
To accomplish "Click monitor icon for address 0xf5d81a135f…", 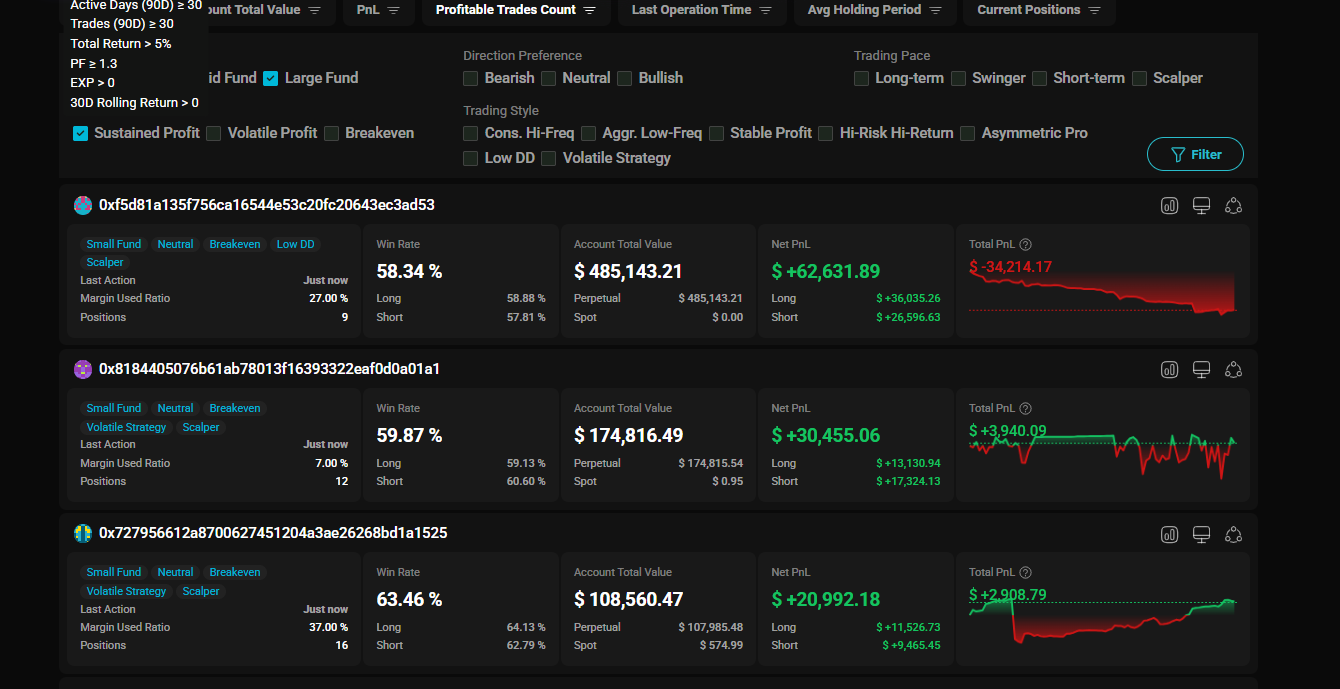I will (1202, 206).
